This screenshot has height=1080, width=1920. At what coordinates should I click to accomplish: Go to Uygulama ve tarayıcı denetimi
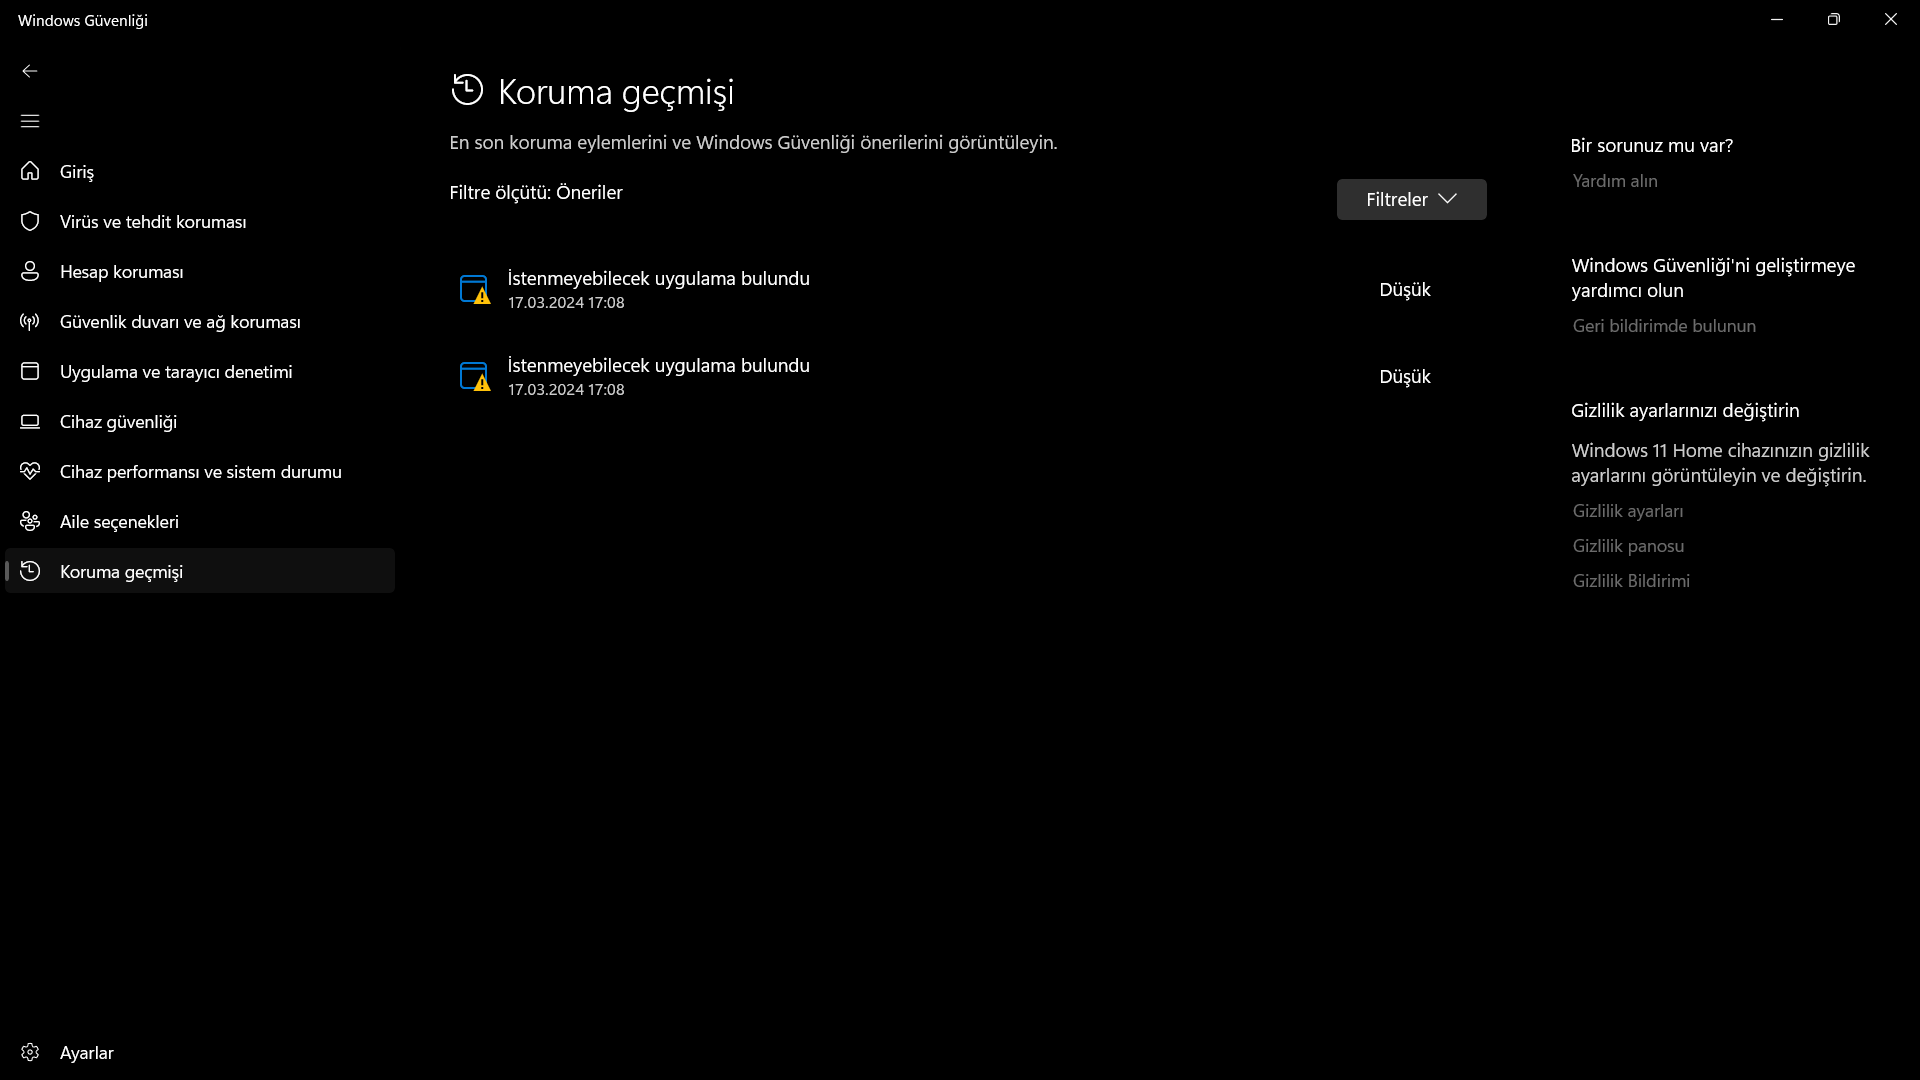coord(176,372)
